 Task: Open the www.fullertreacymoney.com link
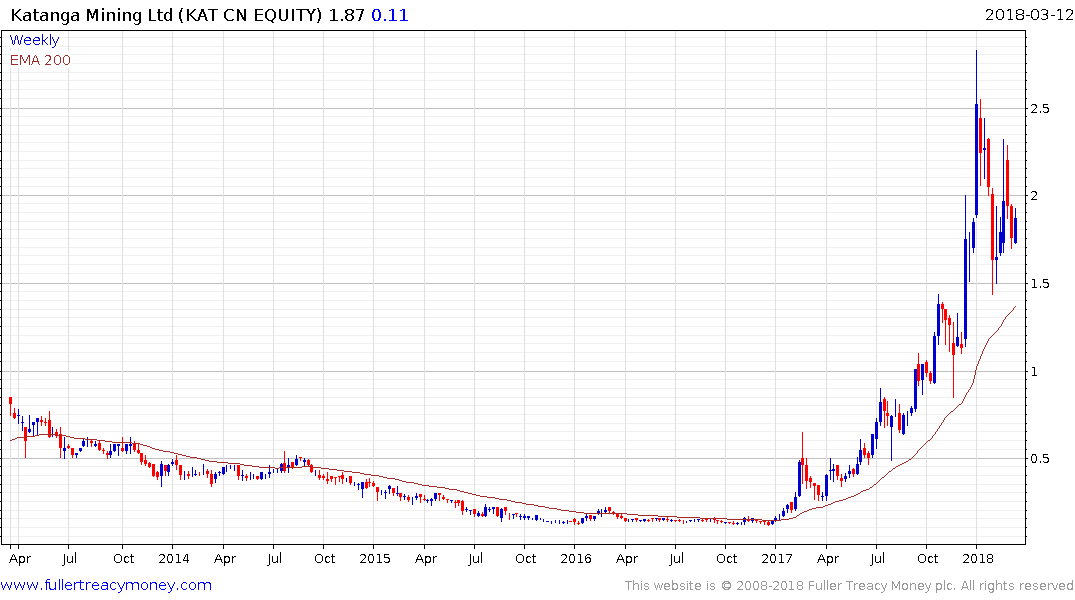pos(106,585)
